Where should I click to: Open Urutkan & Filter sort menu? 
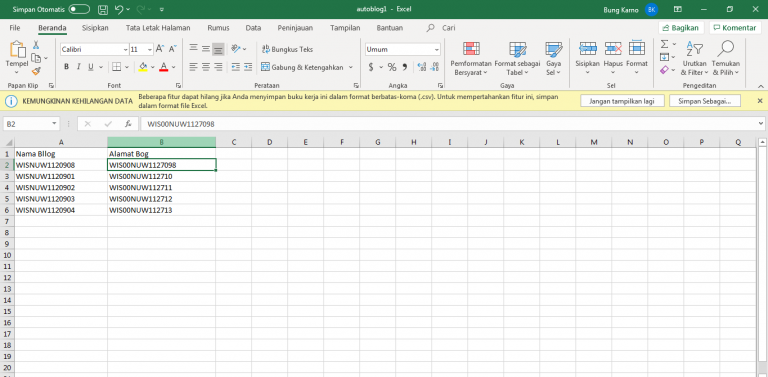(695, 58)
